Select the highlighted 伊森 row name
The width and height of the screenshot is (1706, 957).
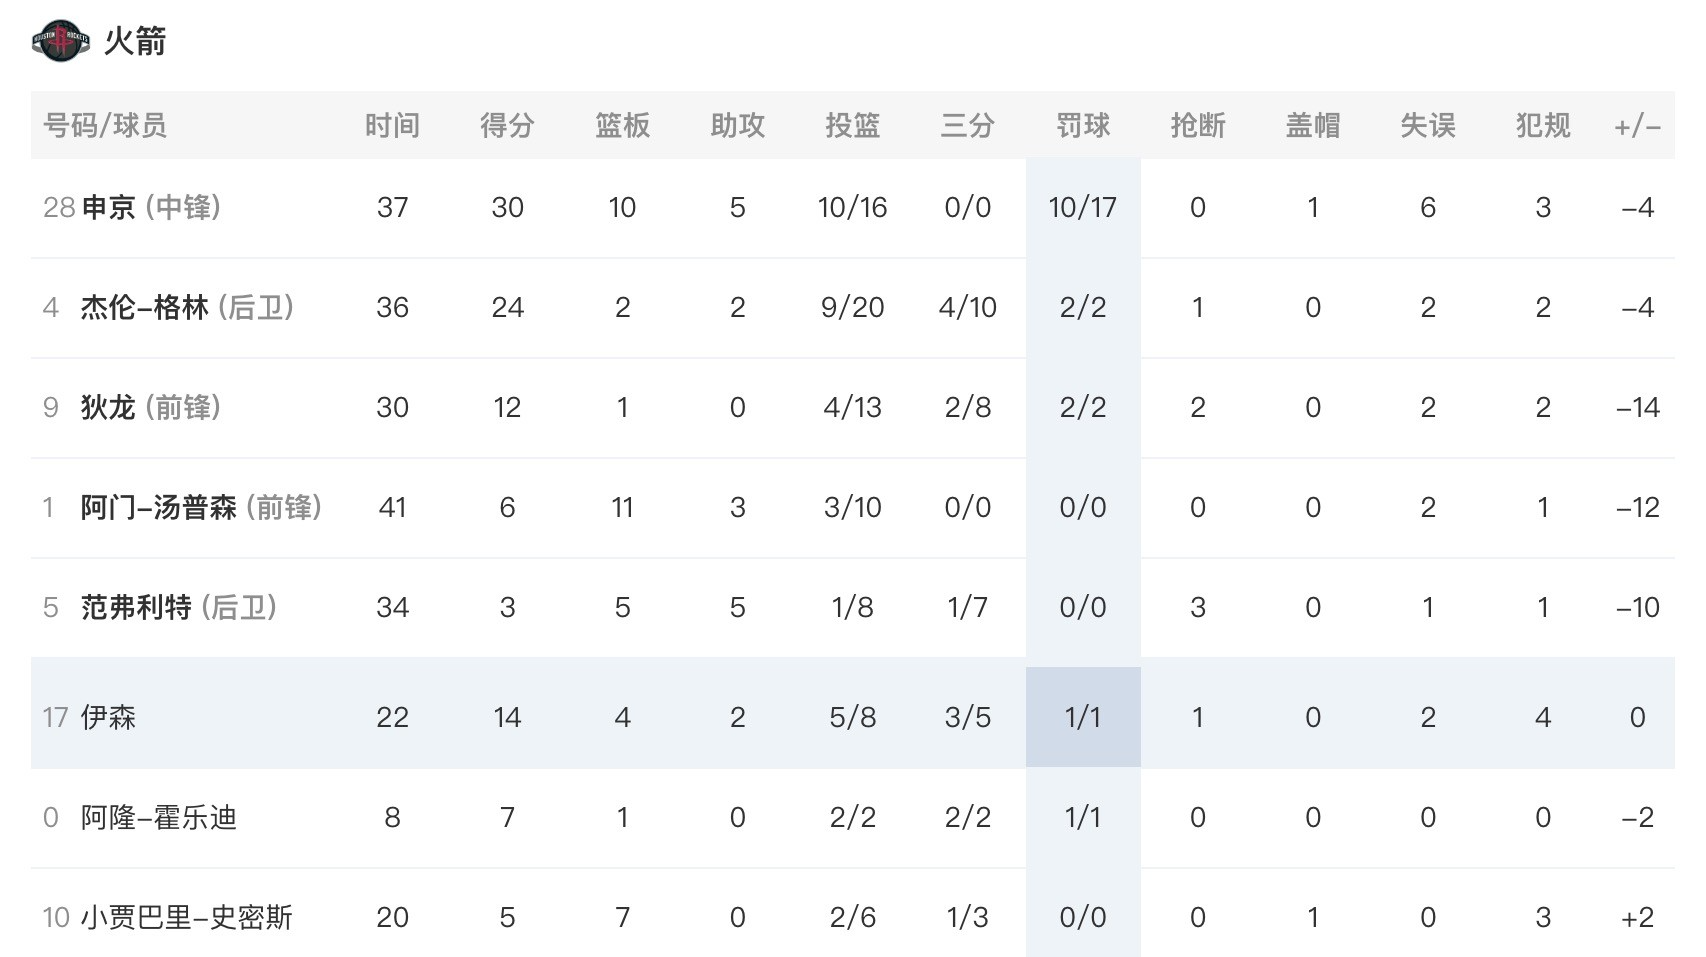click(x=108, y=717)
